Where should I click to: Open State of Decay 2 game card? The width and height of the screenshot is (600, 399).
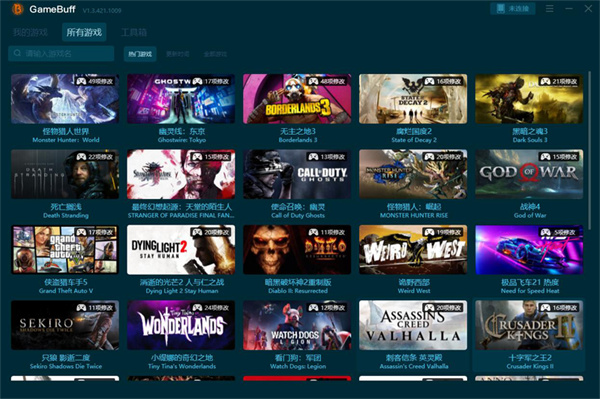click(413, 99)
